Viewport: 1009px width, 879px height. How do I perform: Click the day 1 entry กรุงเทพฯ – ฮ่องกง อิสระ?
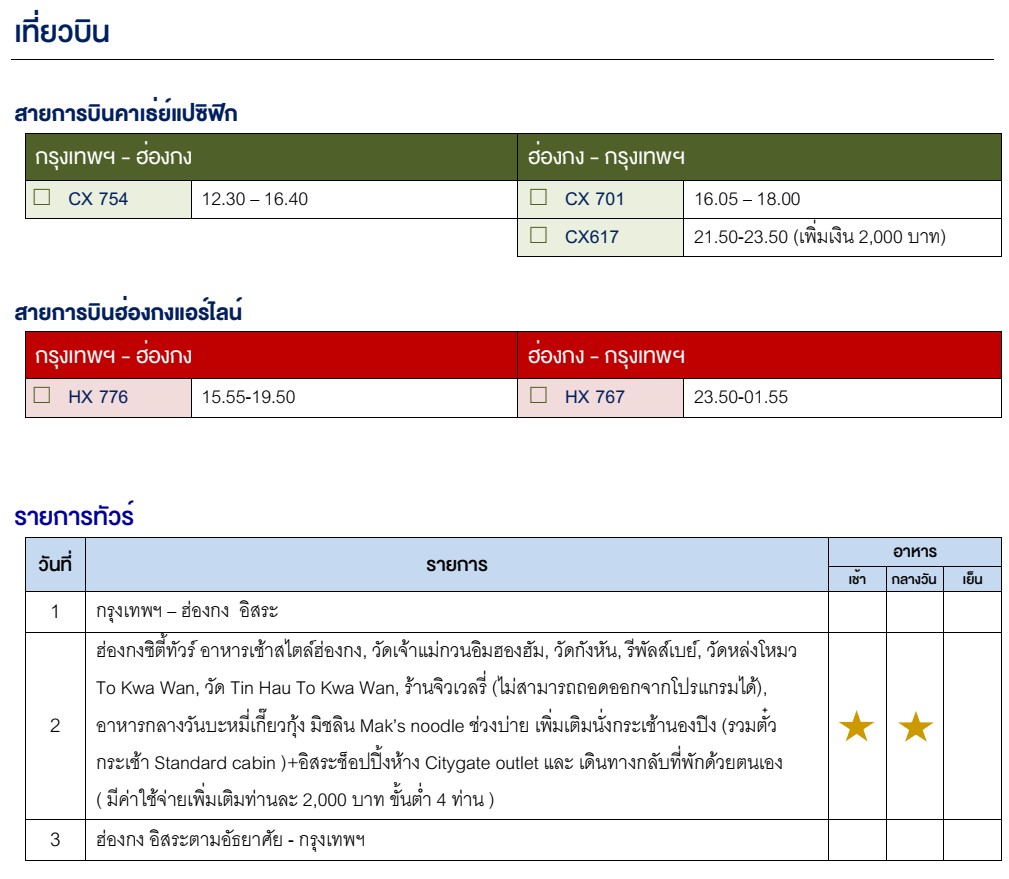click(x=187, y=611)
